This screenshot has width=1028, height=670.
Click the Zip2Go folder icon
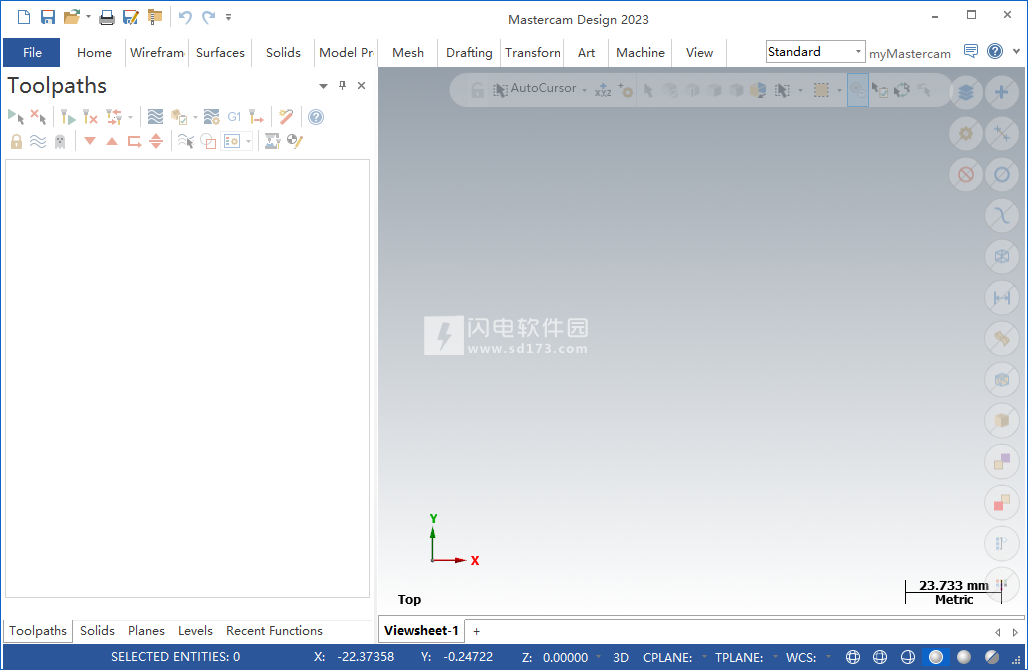[x=155, y=17]
